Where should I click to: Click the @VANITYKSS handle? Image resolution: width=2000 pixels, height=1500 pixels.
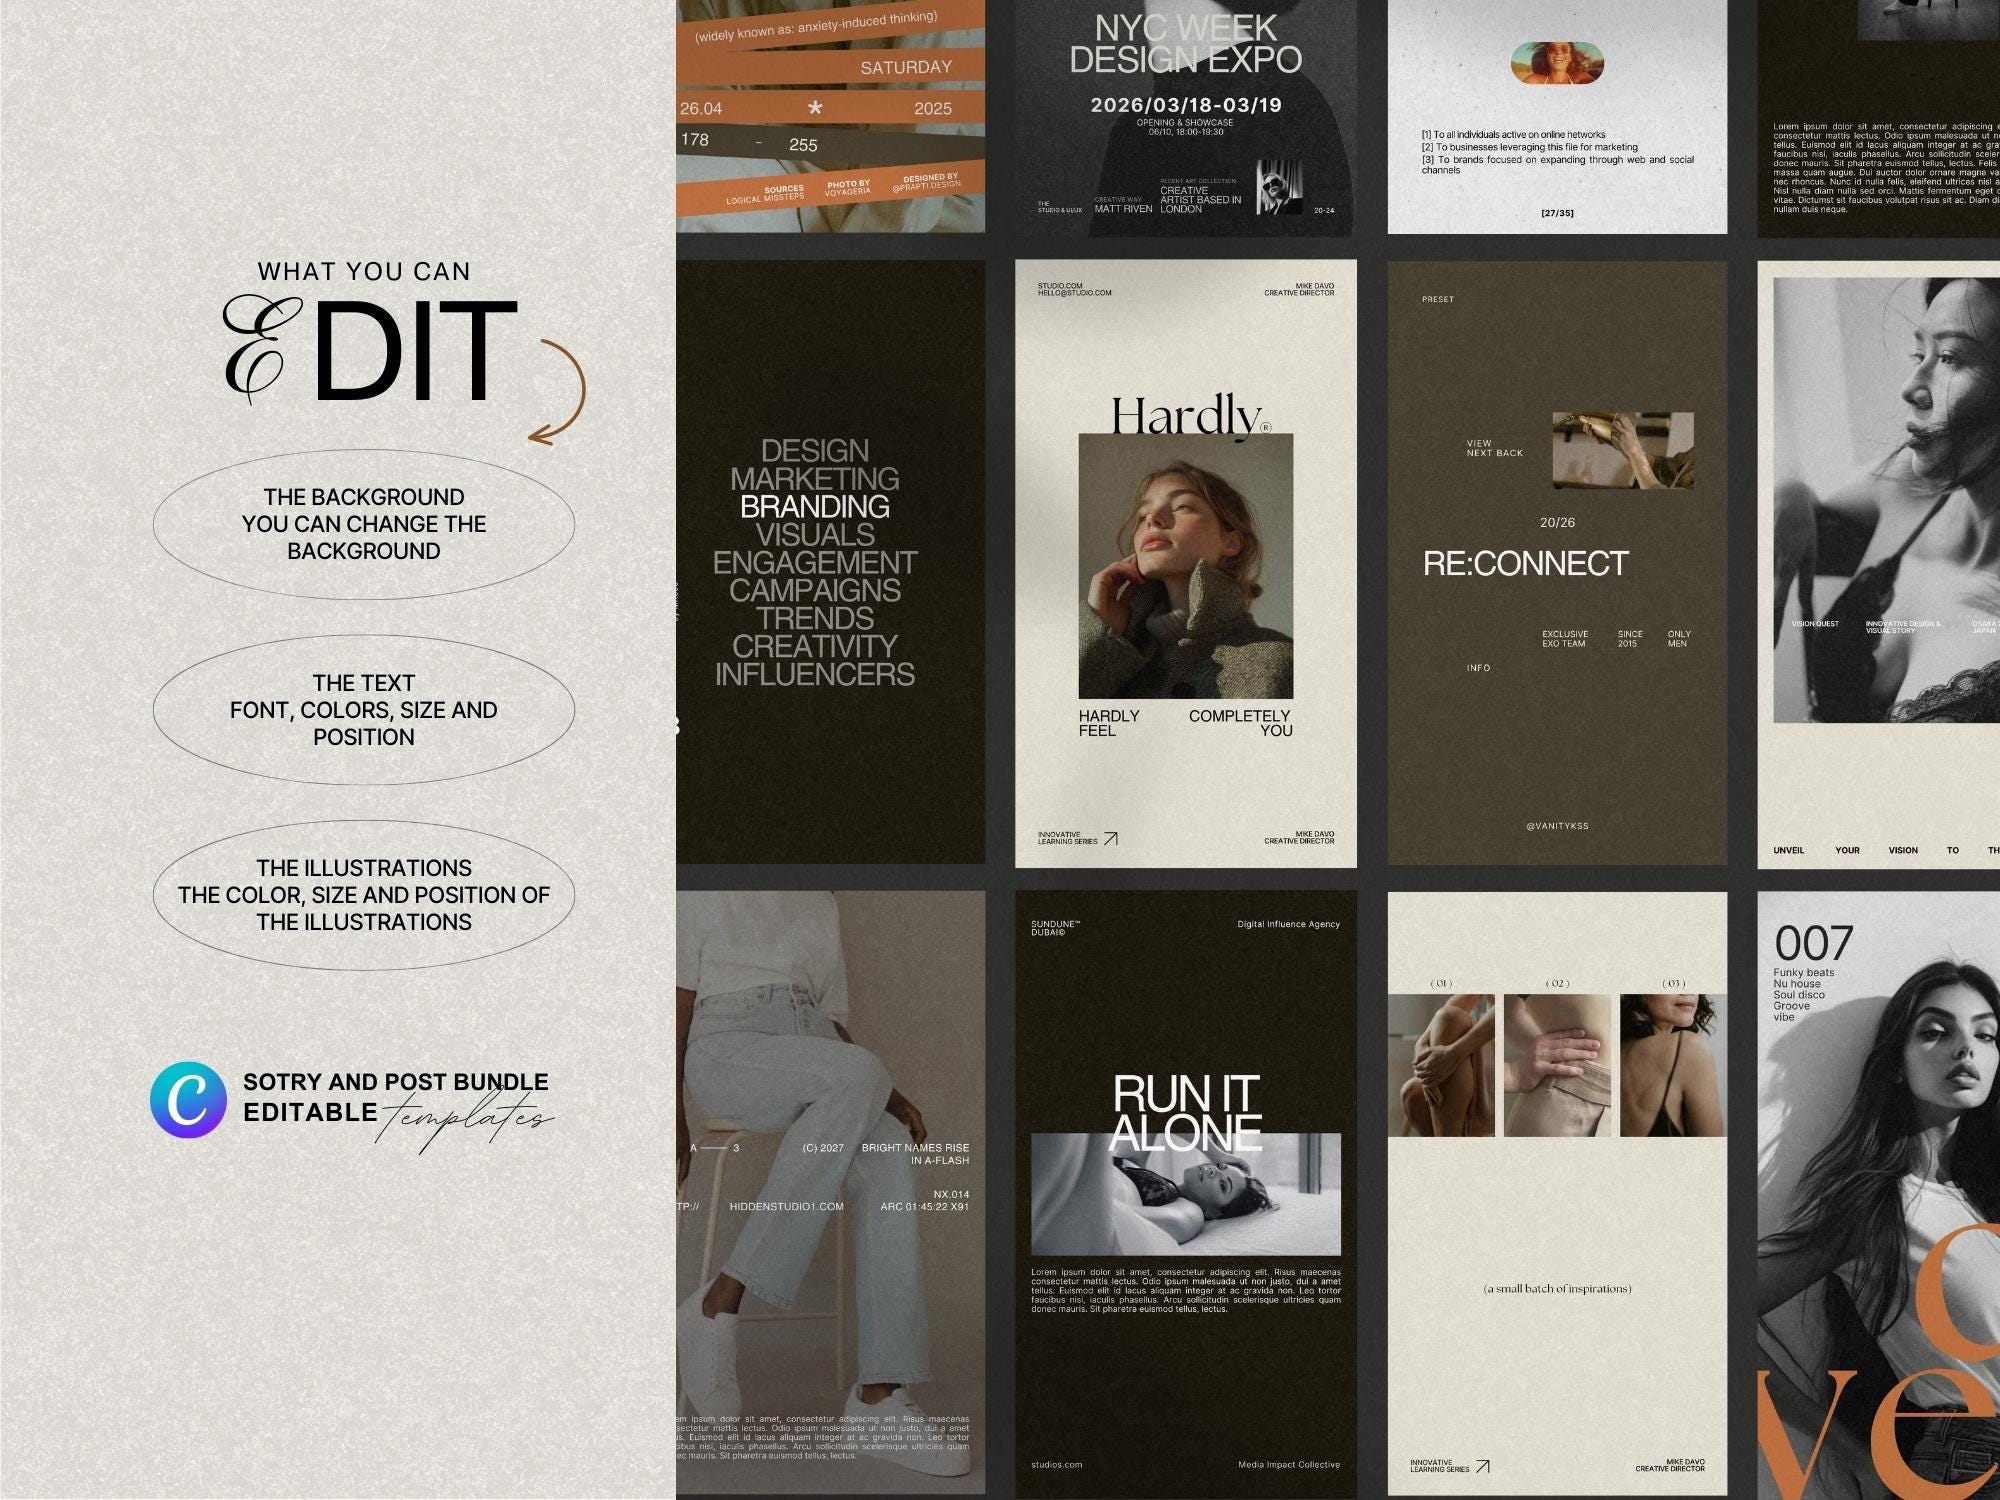coord(1557,826)
